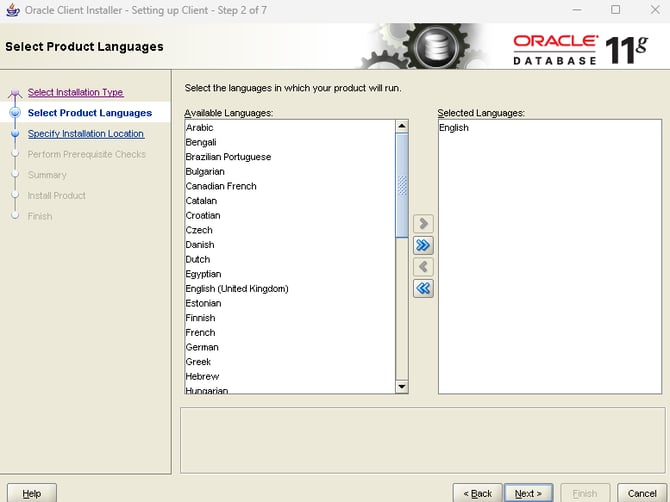This screenshot has width=670, height=502.
Task: Select Brazilian Portuguese in Available Languages
Action: click(228, 157)
